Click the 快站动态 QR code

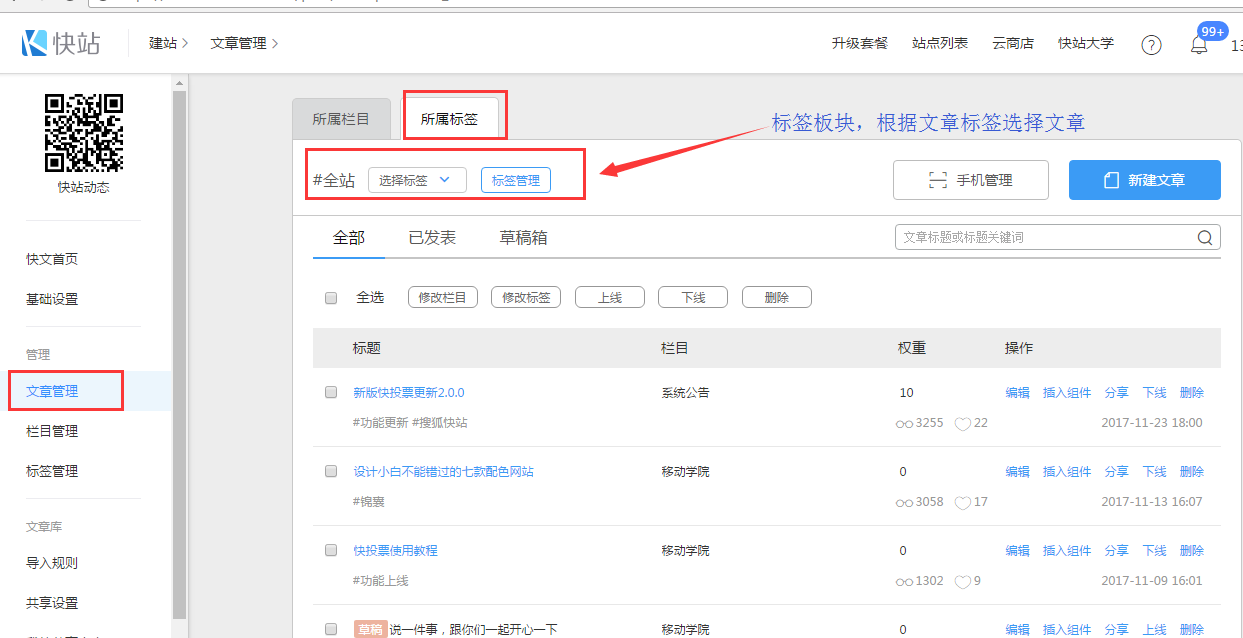(84, 133)
